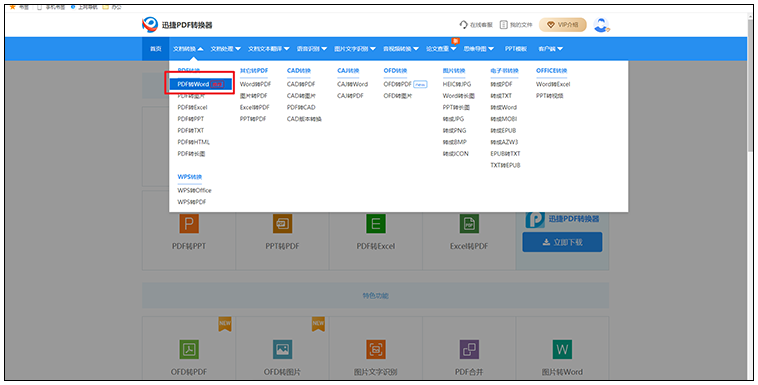Click 迅捷PDF转换器 icon in download panel
The width and height of the screenshot is (758, 385).
coord(535,219)
